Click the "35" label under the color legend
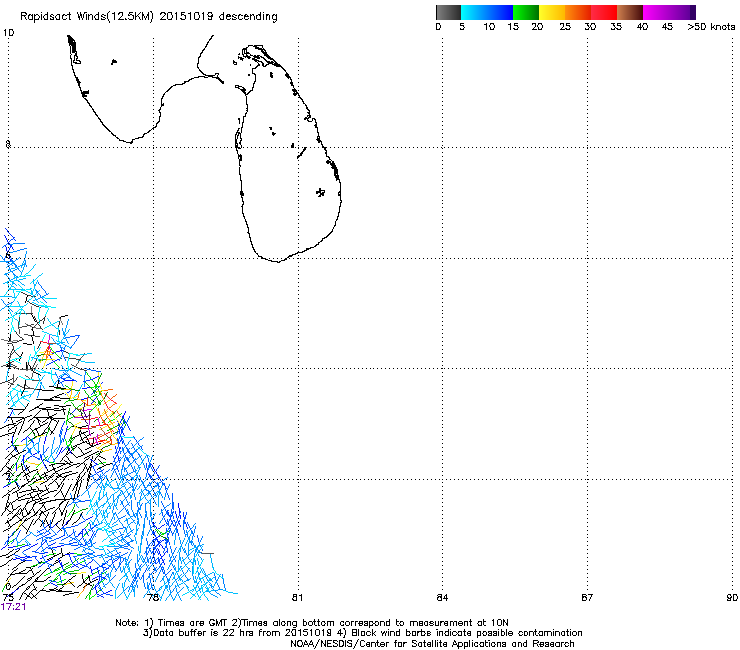This screenshot has width=740, height=650. [616, 27]
